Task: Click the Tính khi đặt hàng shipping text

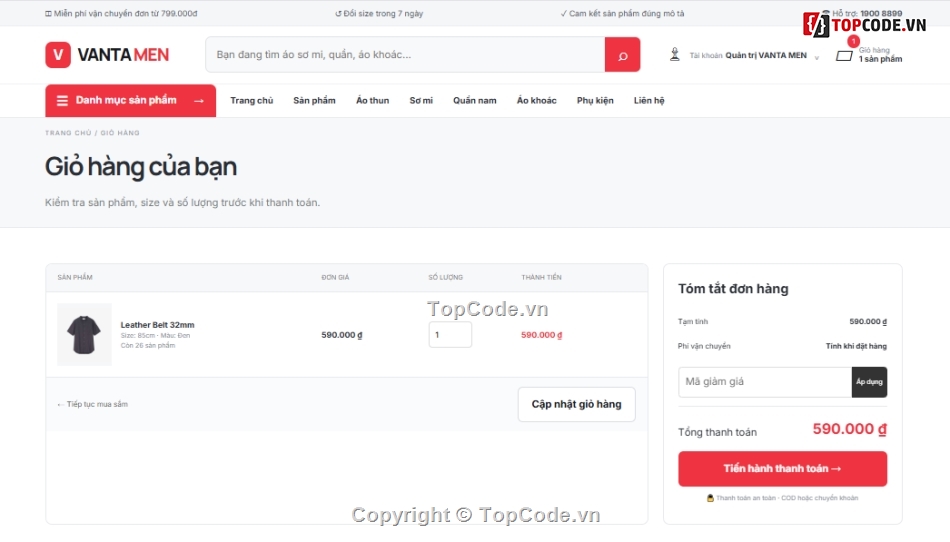Action: pyautogui.click(x=856, y=346)
